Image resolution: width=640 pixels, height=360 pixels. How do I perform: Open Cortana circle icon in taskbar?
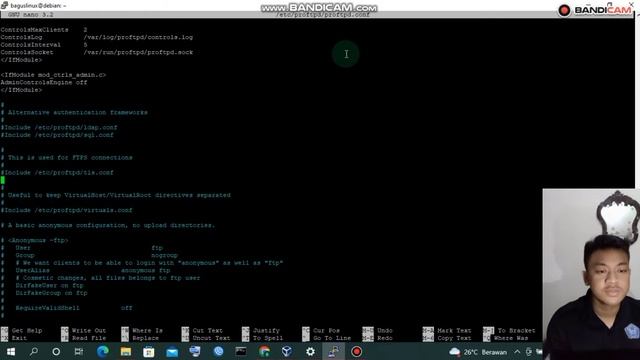click(x=56, y=351)
